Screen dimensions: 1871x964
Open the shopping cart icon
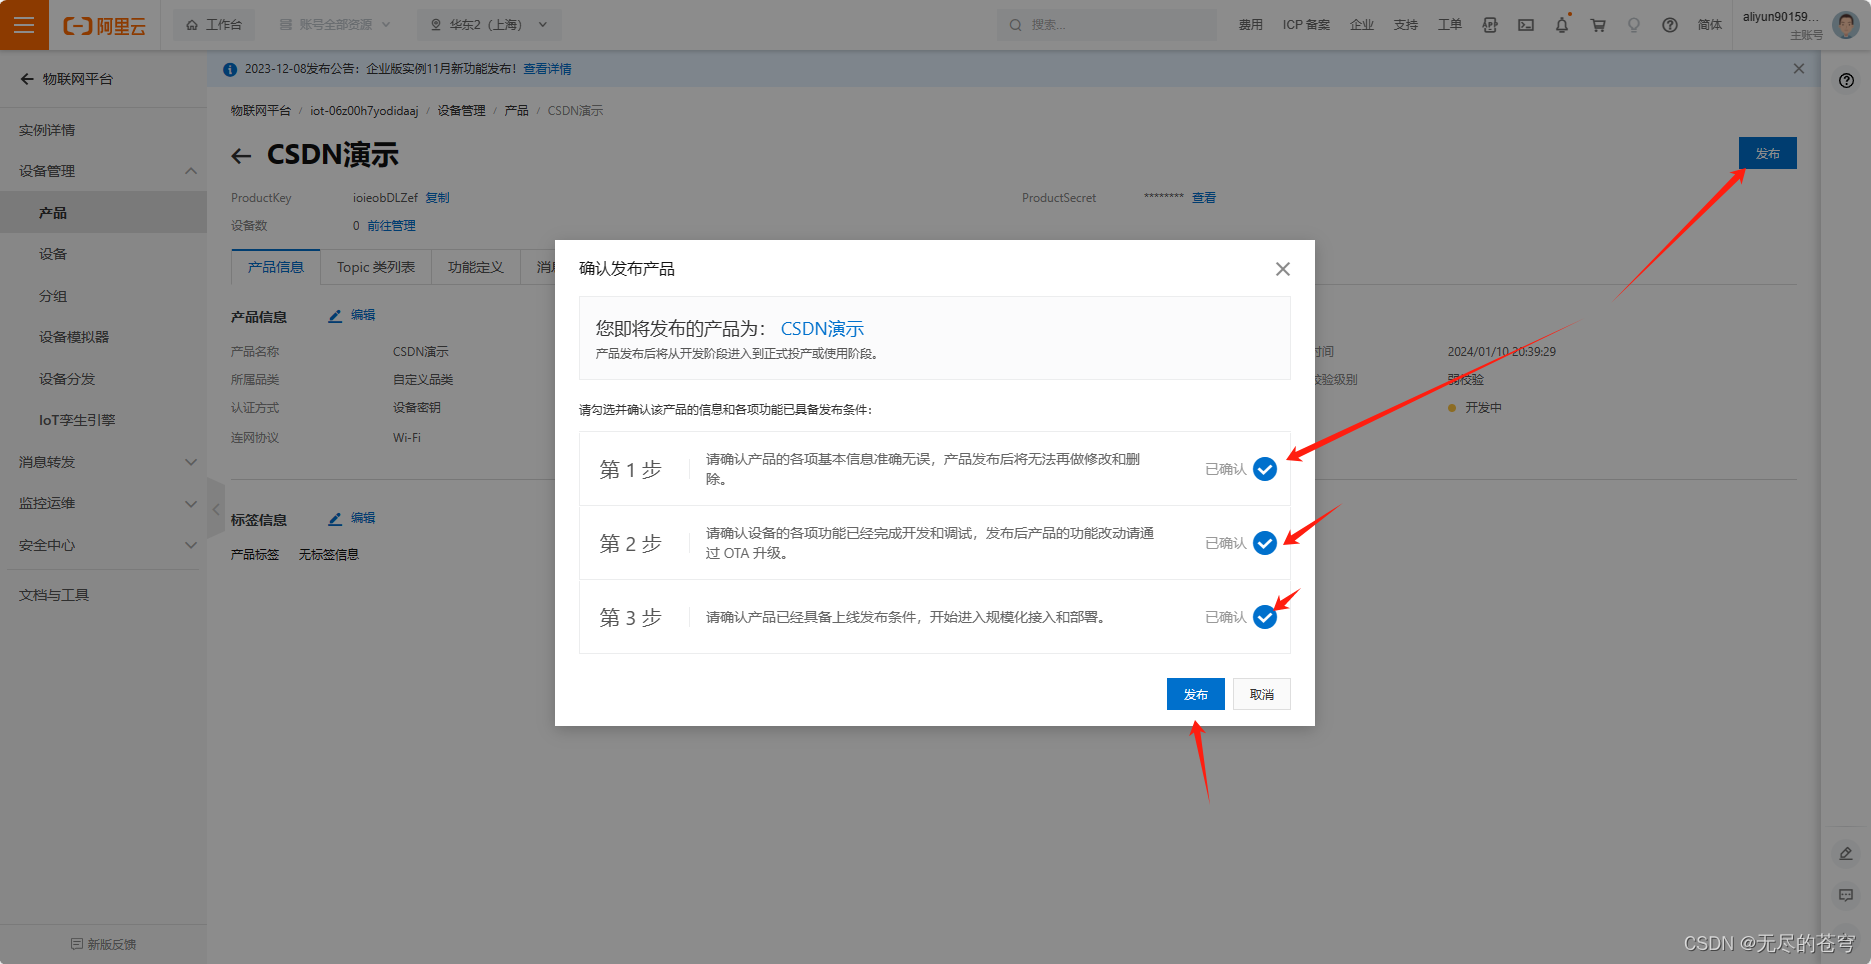[1598, 25]
